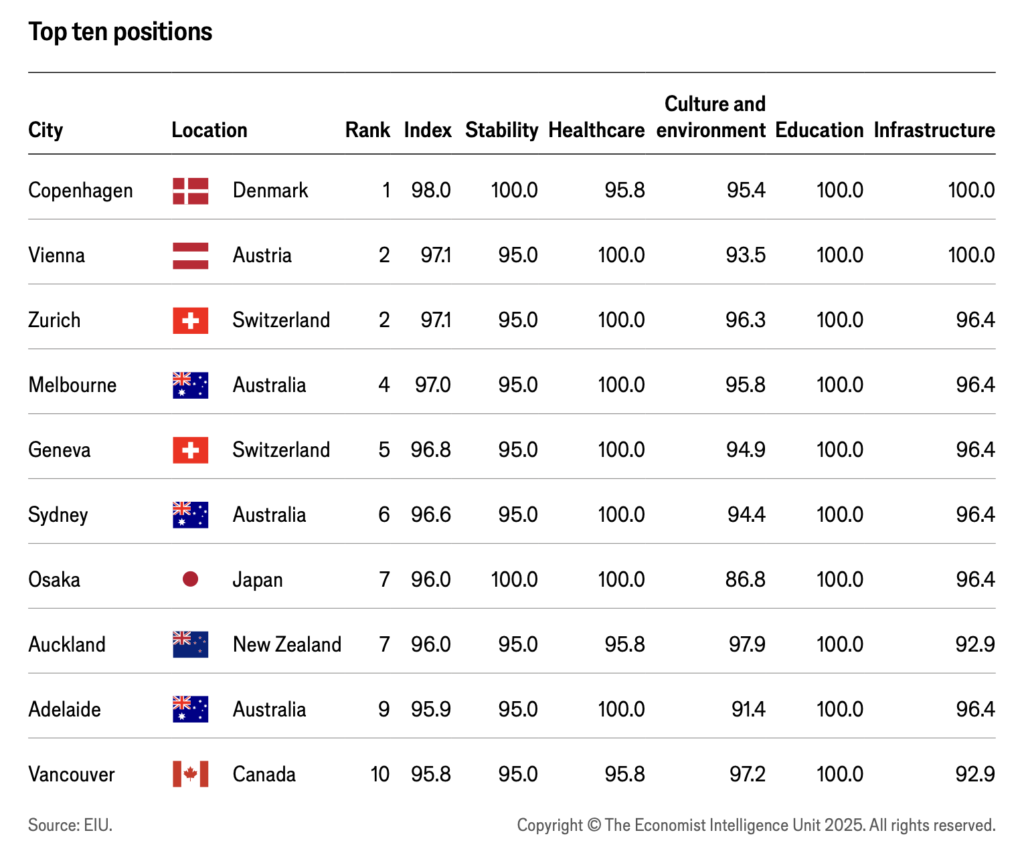
Task: Click the Rank column header
Action: point(367,130)
